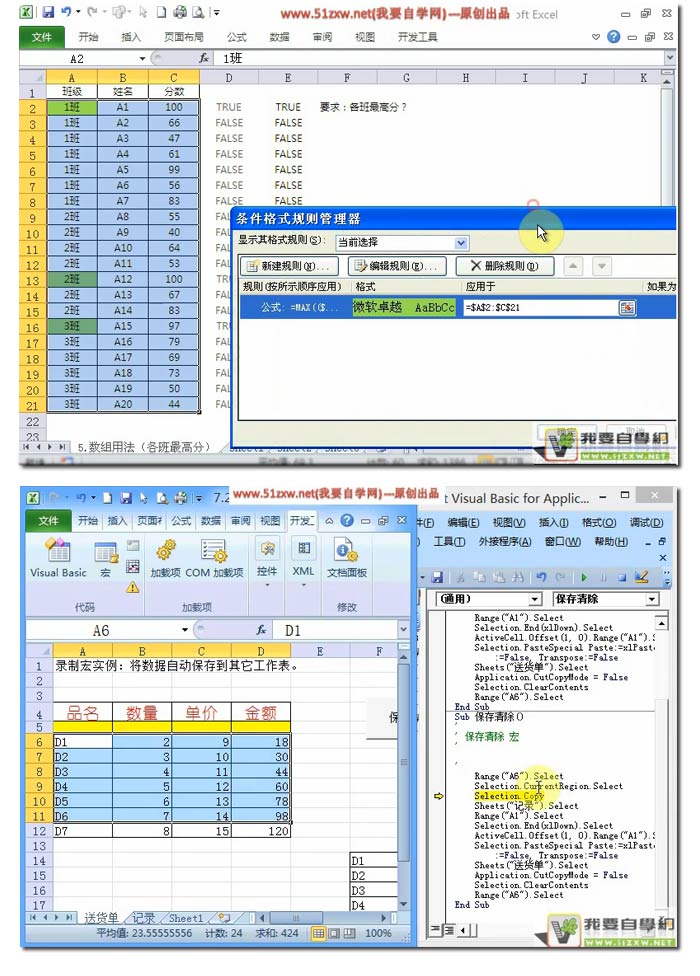
Task: Open COM 加载项 dialog
Action: [x=214, y=558]
